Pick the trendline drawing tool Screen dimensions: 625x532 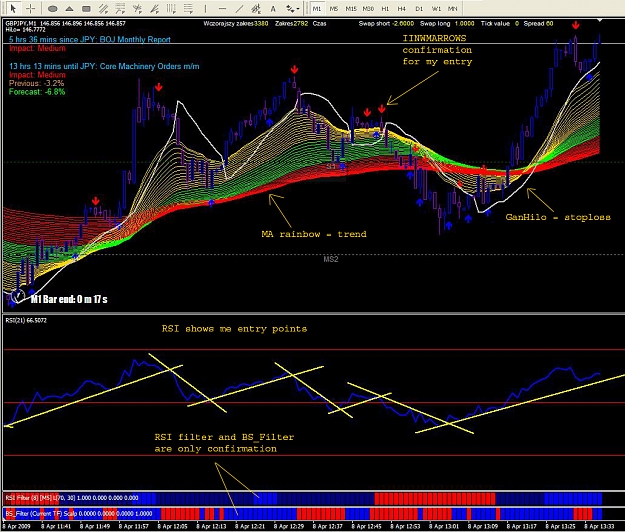[239, 8]
